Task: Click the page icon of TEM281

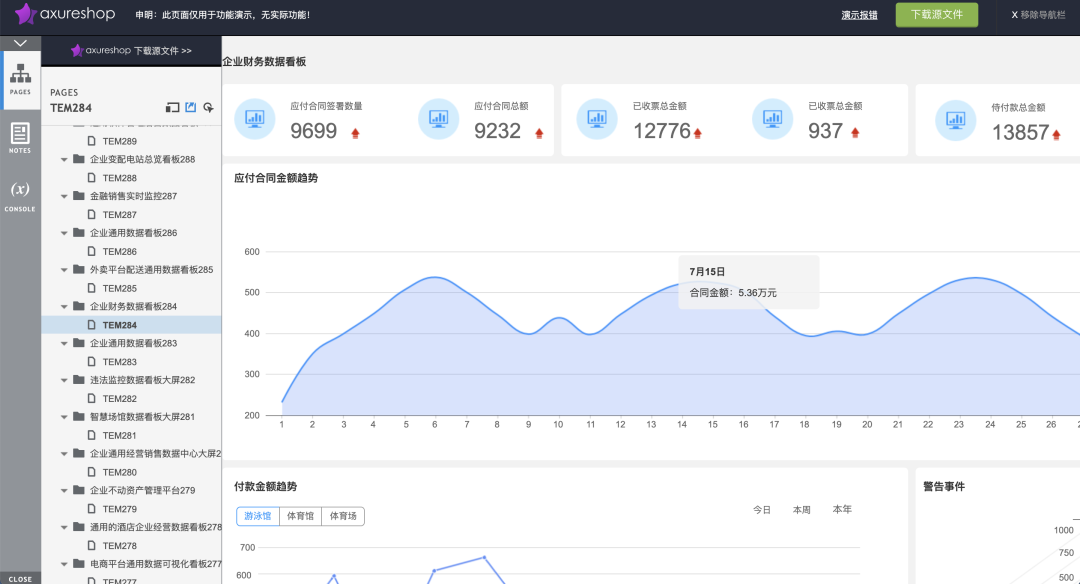Action: (x=92, y=435)
